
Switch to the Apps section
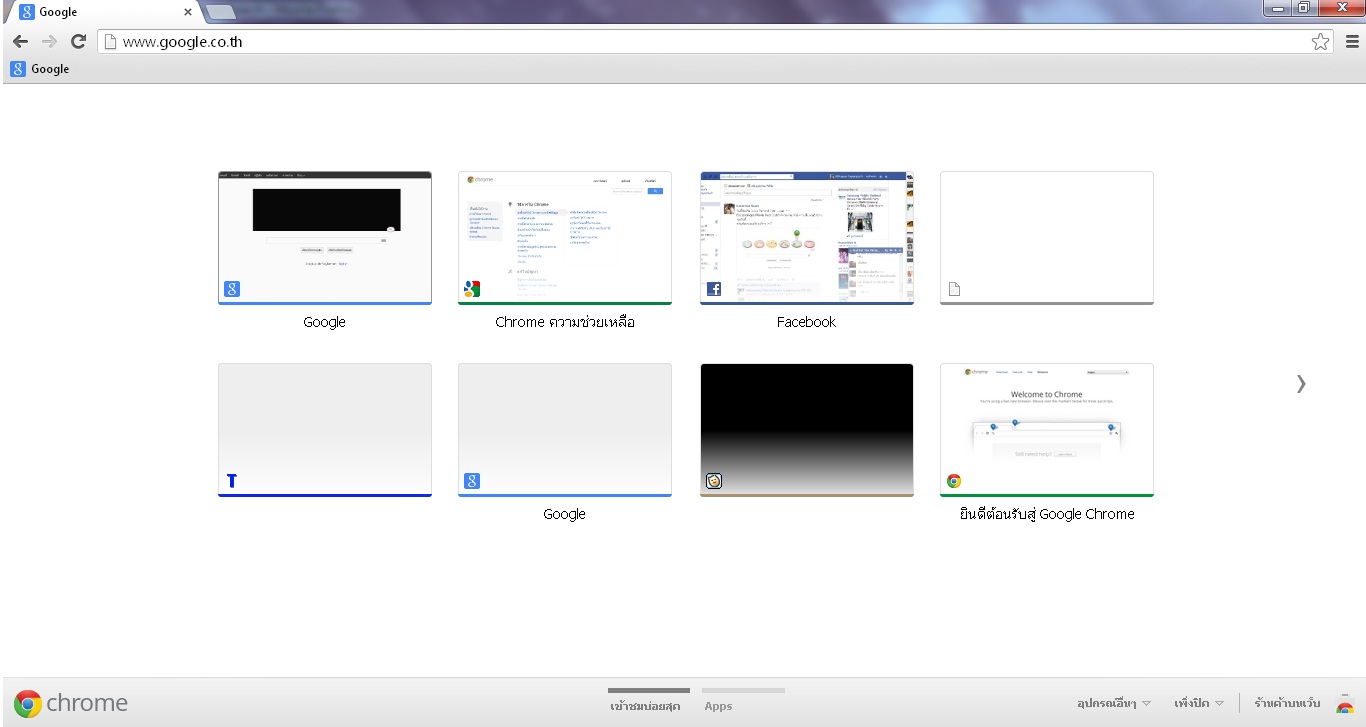pos(743,700)
